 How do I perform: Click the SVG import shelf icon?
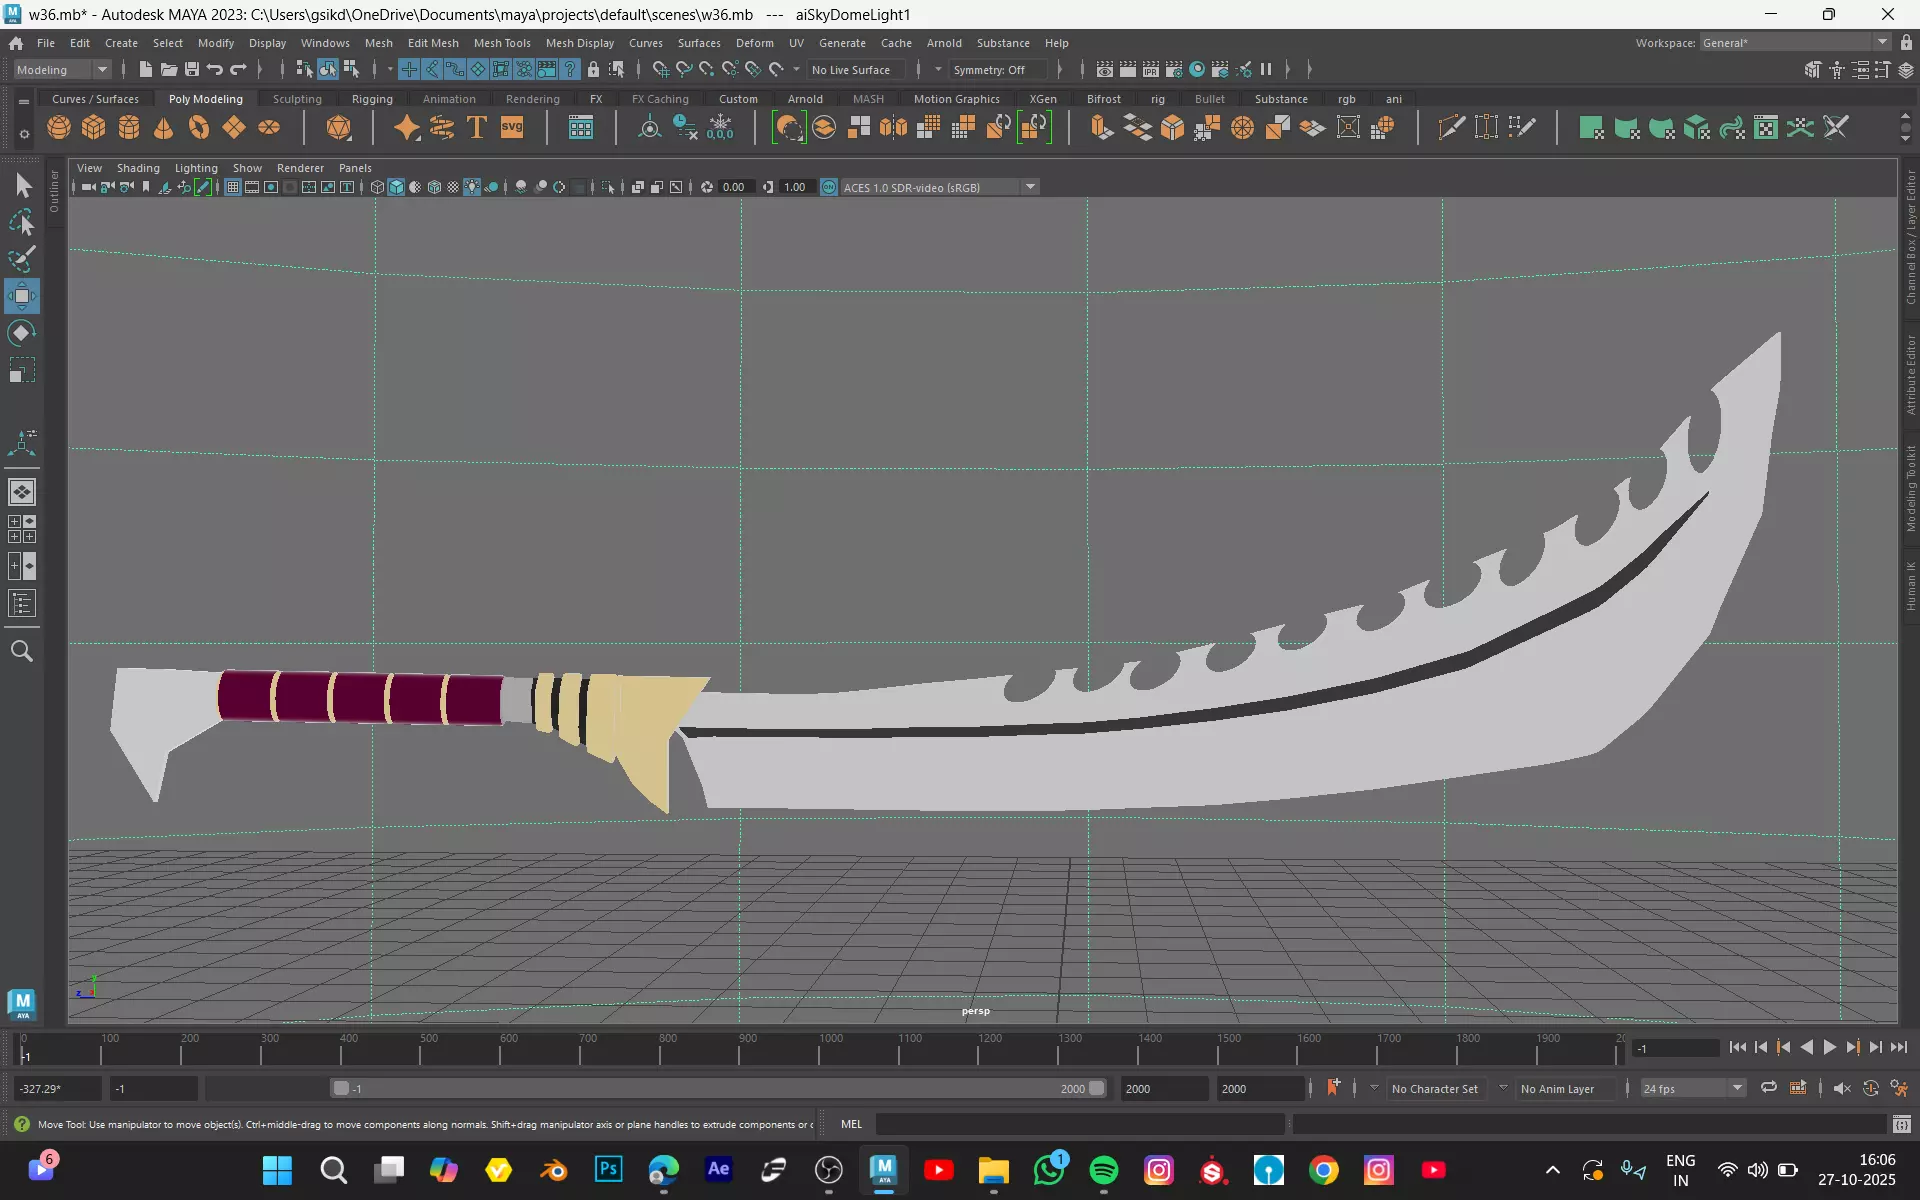(512, 128)
